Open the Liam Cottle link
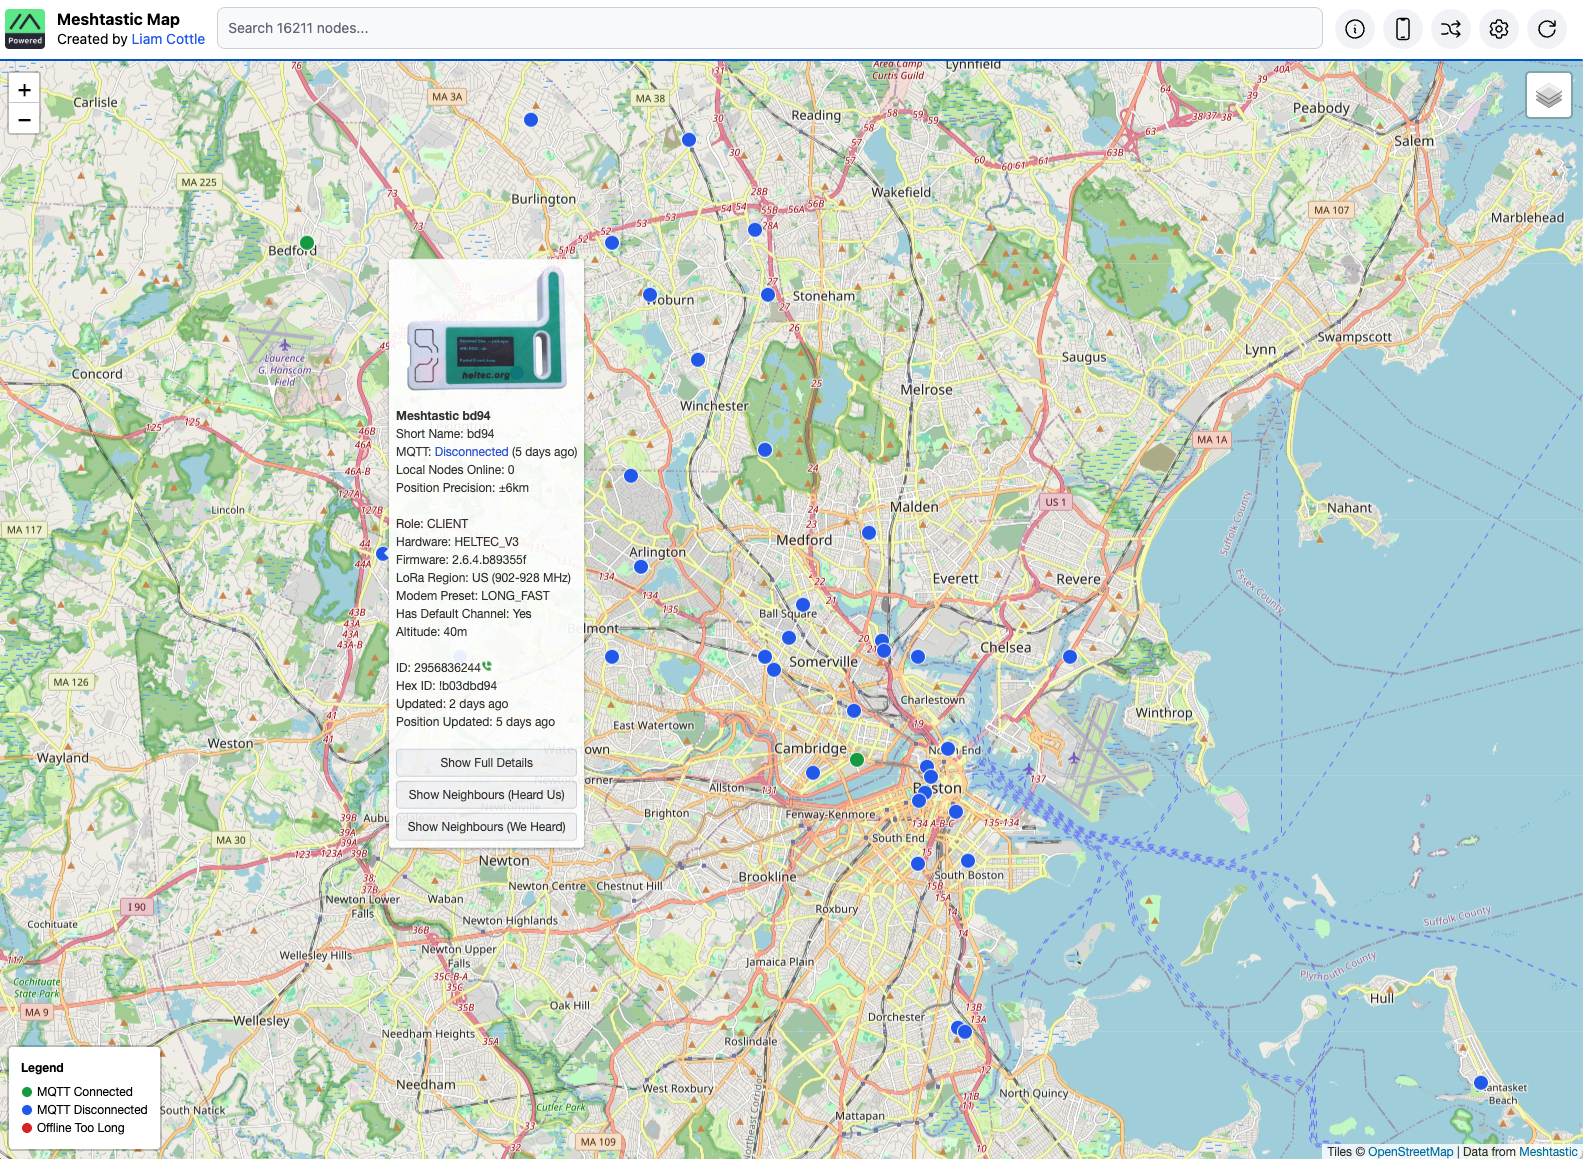Screen dimensions: 1583x1159 (168, 39)
